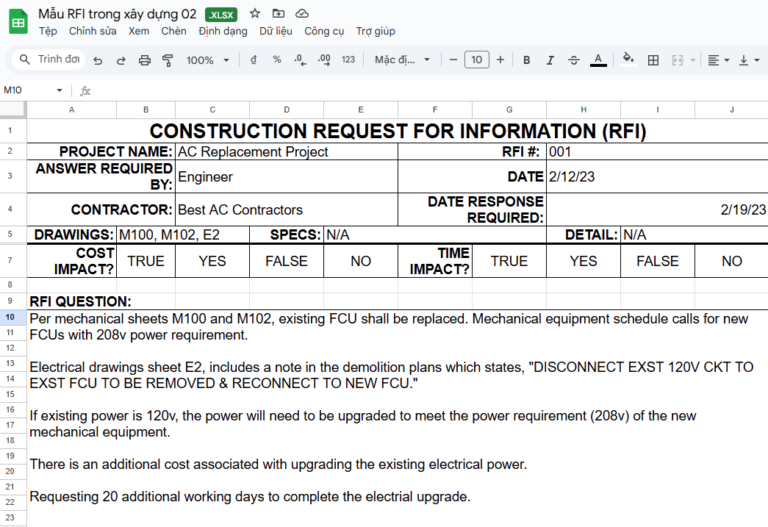Image resolution: width=768 pixels, height=527 pixels.
Task: Format as percent with % icon
Action: point(277,60)
